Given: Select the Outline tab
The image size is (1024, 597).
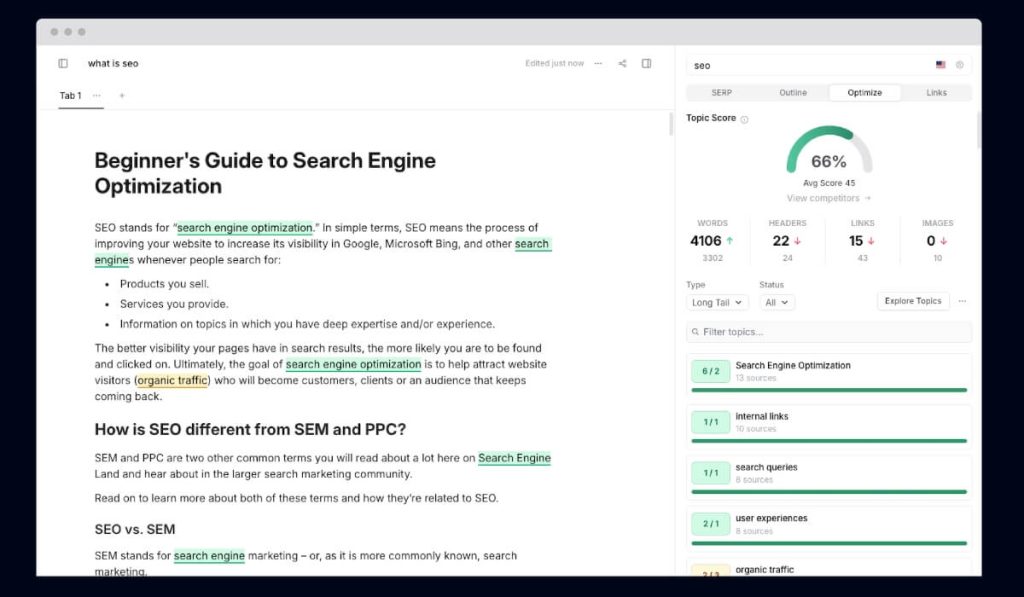Looking at the screenshot, I should pyautogui.click(x=793, y=93).
